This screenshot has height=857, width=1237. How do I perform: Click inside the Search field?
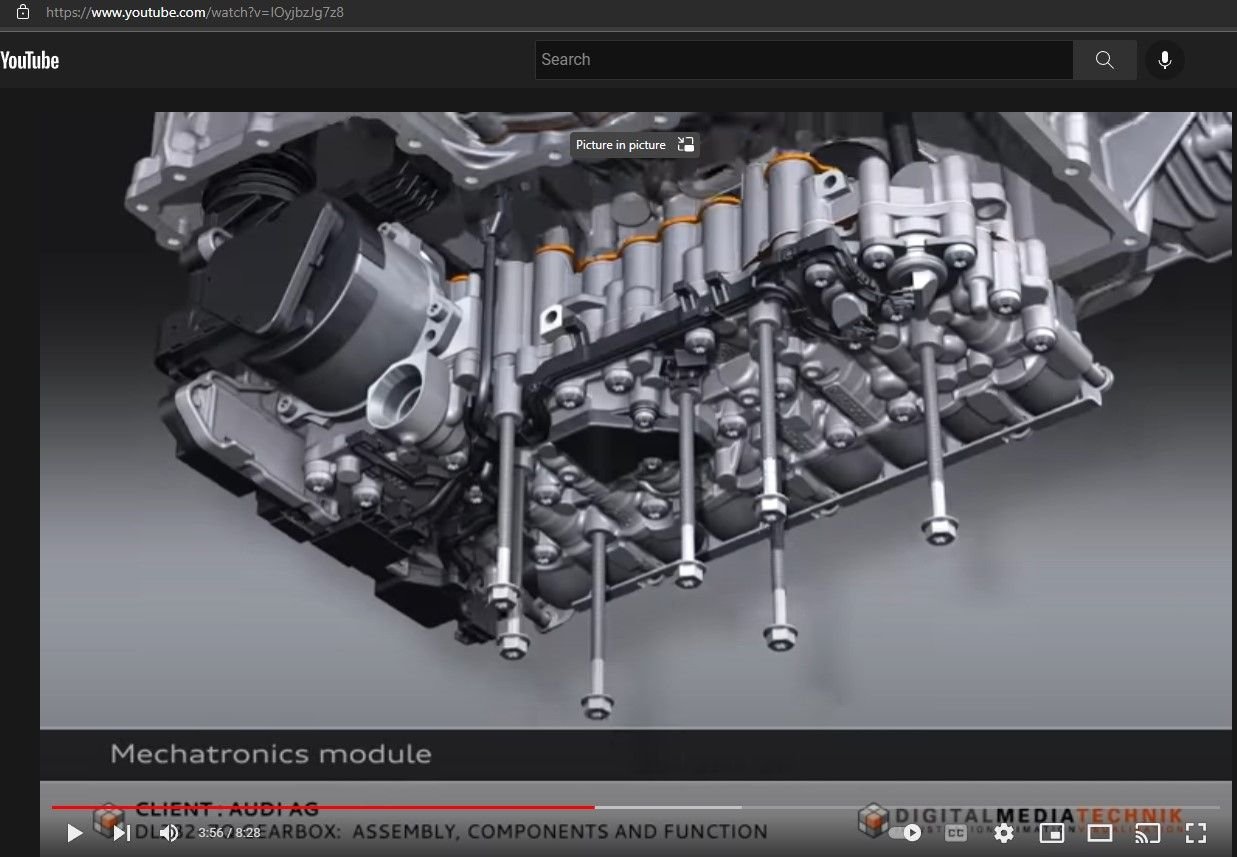tap(800, 60)
